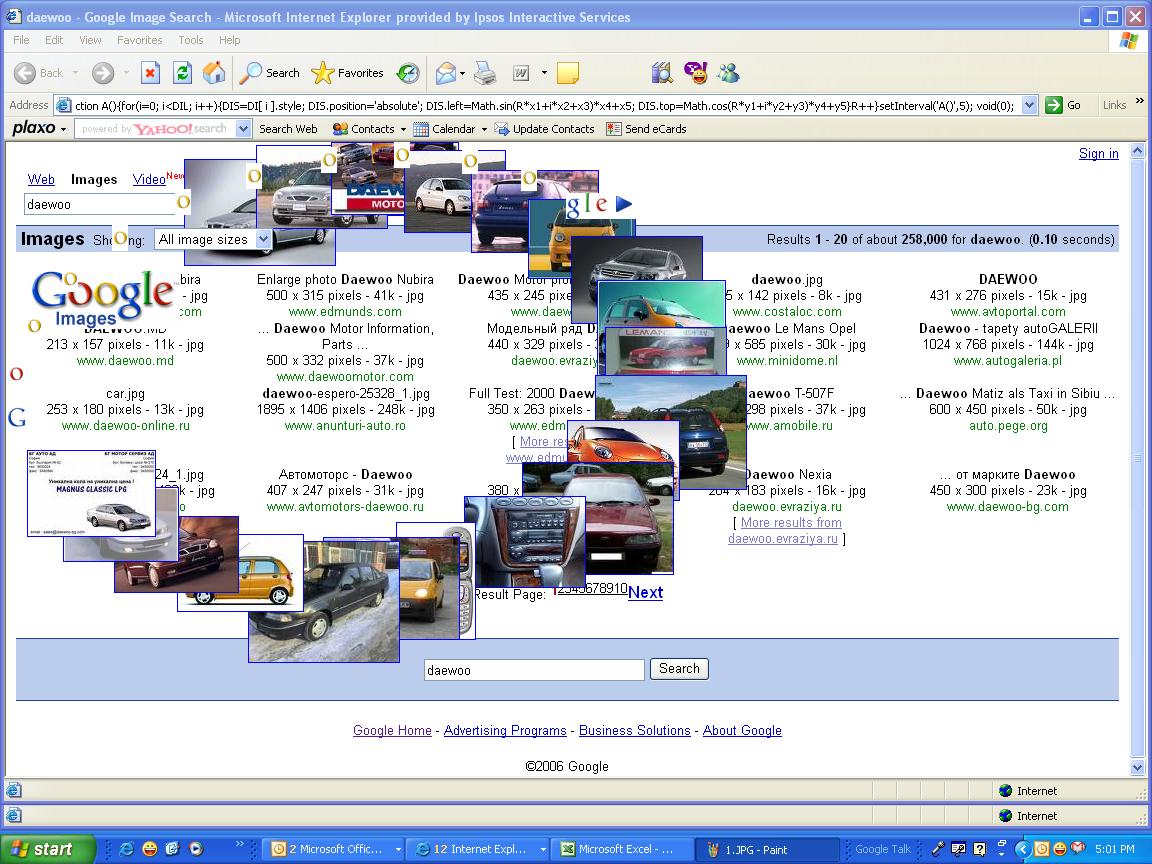Open the All image sizes dropdown
The height and width of the screenshot is (864, 1152).
(213, 239)
